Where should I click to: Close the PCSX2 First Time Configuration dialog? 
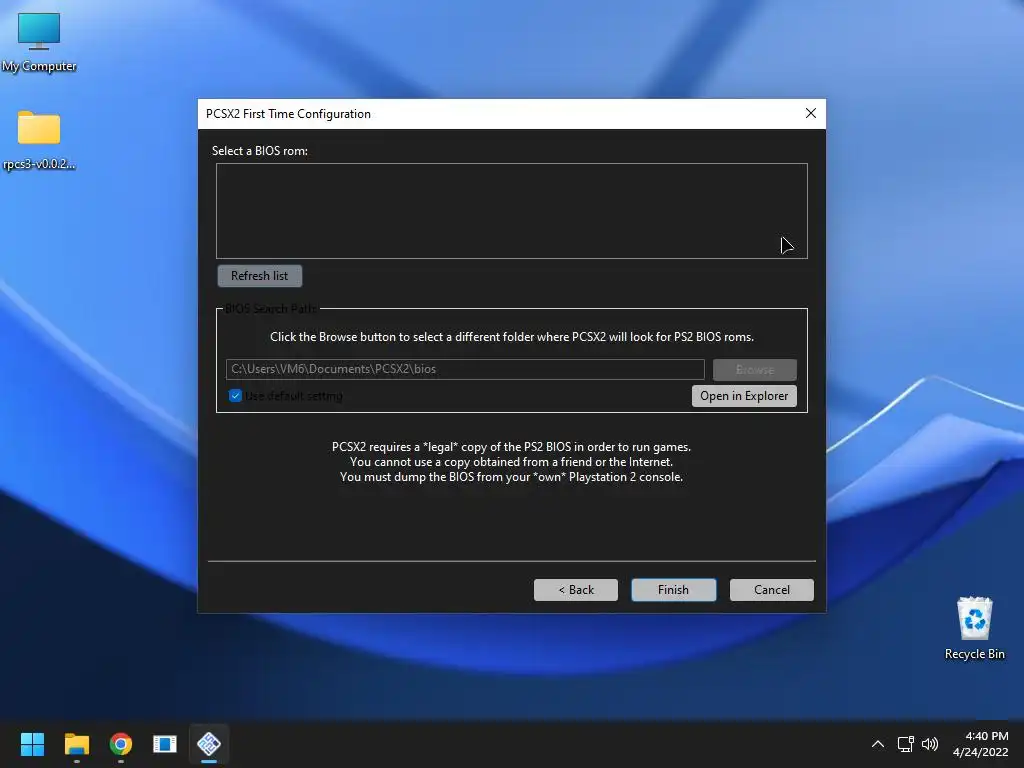(810, 113)
